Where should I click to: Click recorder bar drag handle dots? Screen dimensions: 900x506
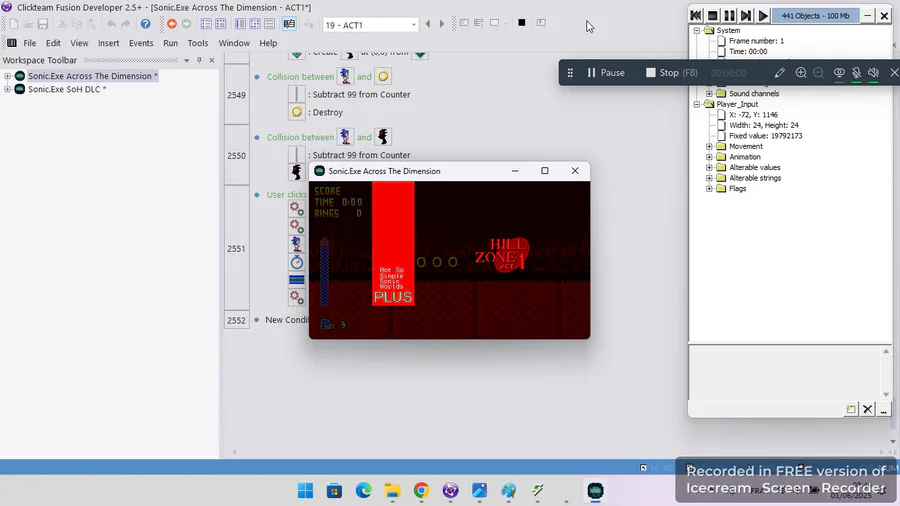(x=570, y=73)
